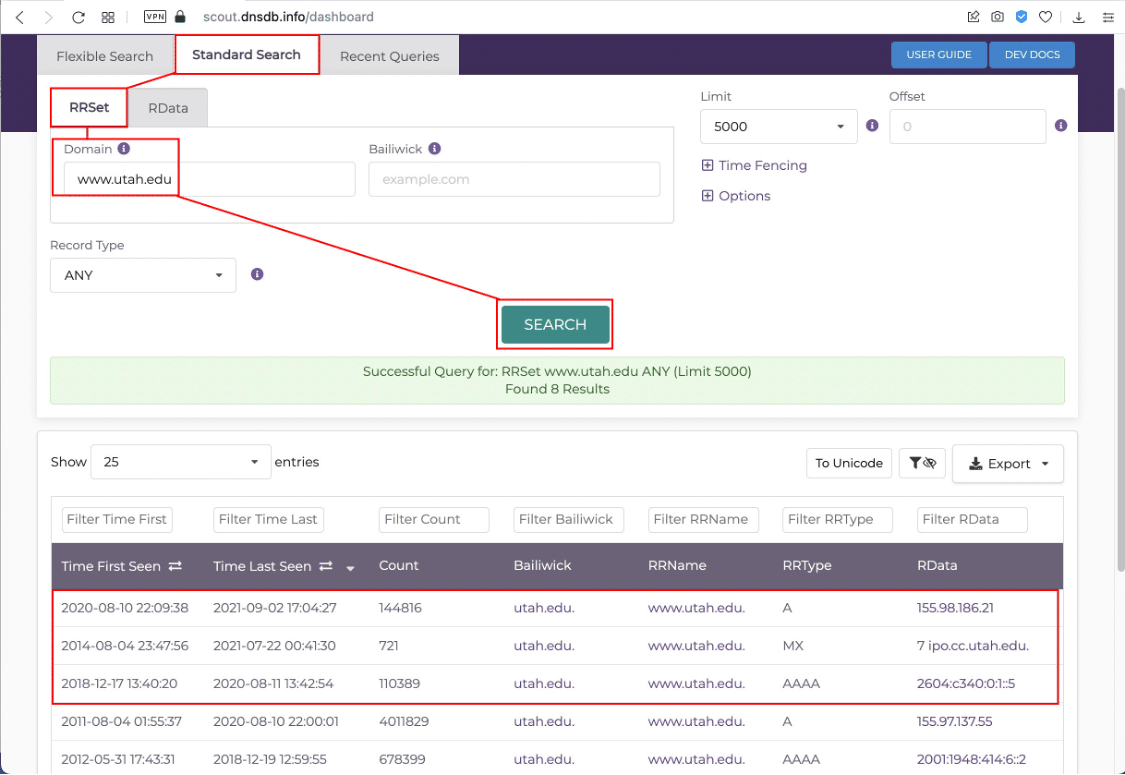Reload the current page
This screenshot has height=775, width=1125.
78,17
